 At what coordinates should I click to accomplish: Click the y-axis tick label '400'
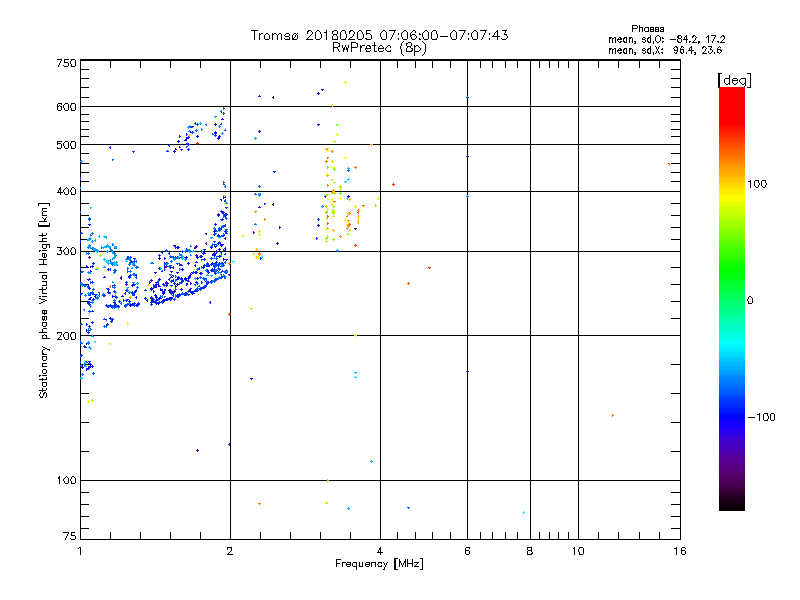pos(66,191)
